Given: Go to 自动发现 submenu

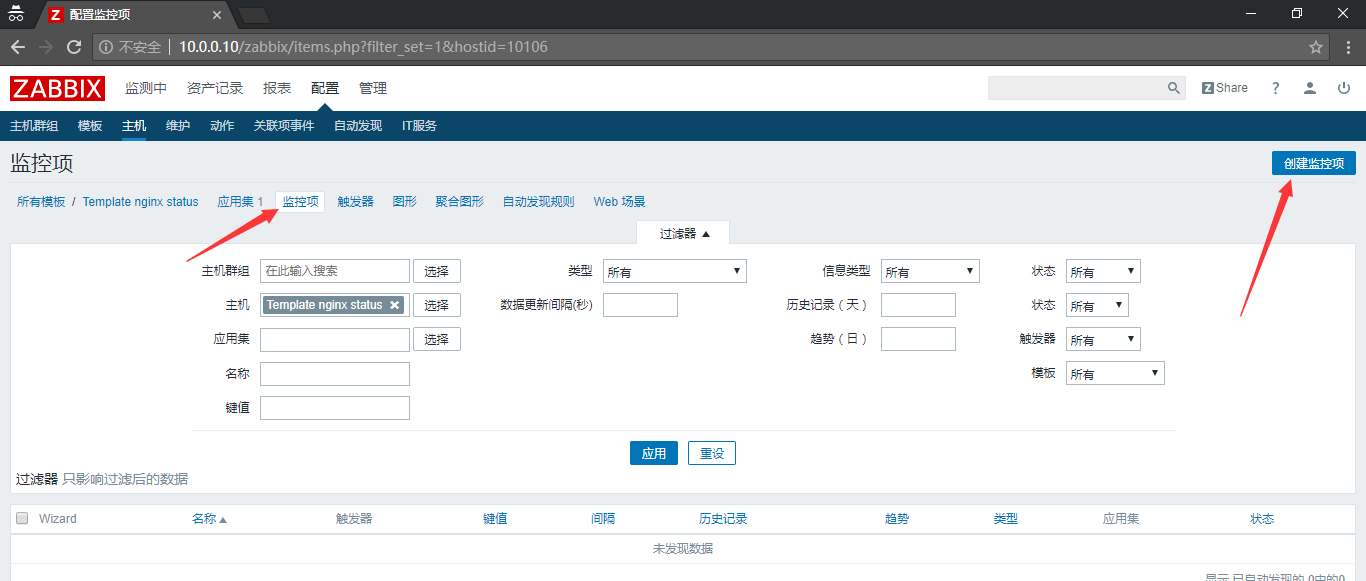Looking at the screenshot, I should point(358,126).
